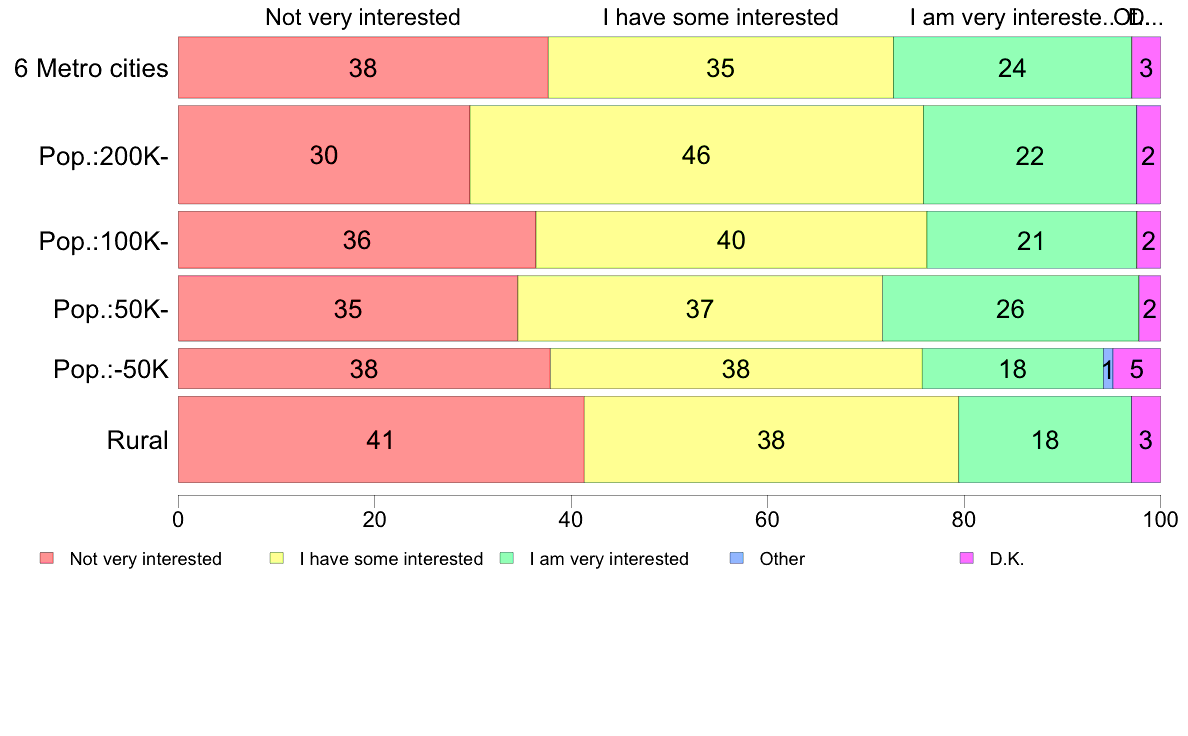Click the blue Other legend swatch
This screenshot has width=1188, height=736.
click(x=736, y=559)
